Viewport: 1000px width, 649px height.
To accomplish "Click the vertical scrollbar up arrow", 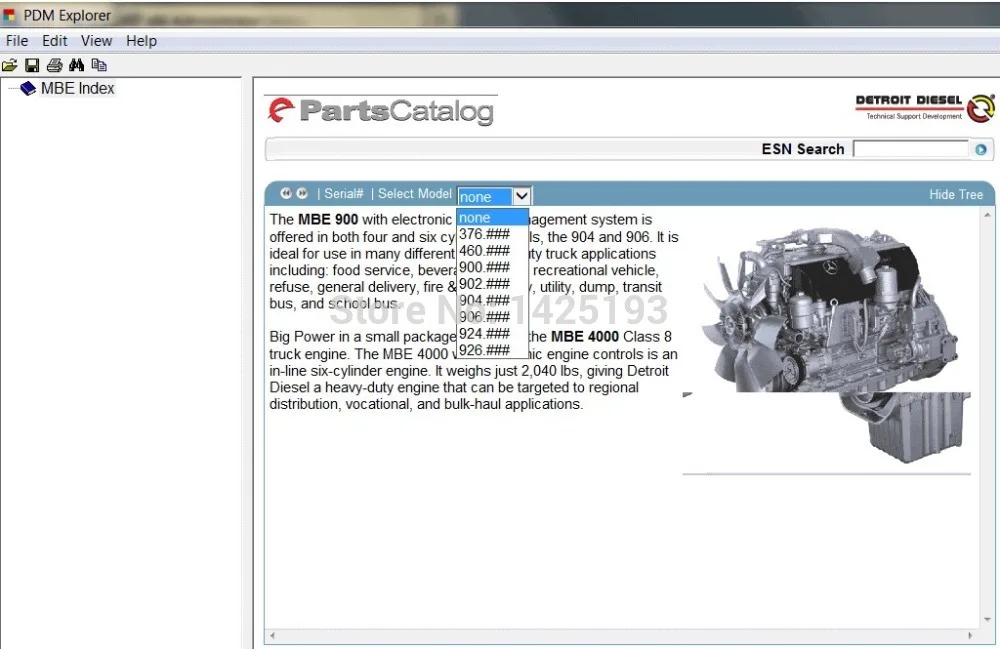I will coord(987,215).
